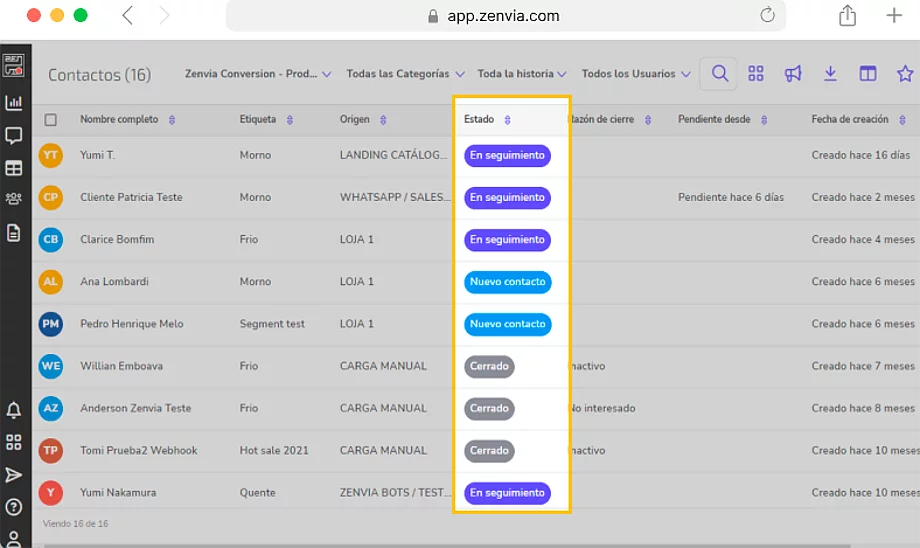Expand Todos los Usuarios dropdown

(636, 74)
